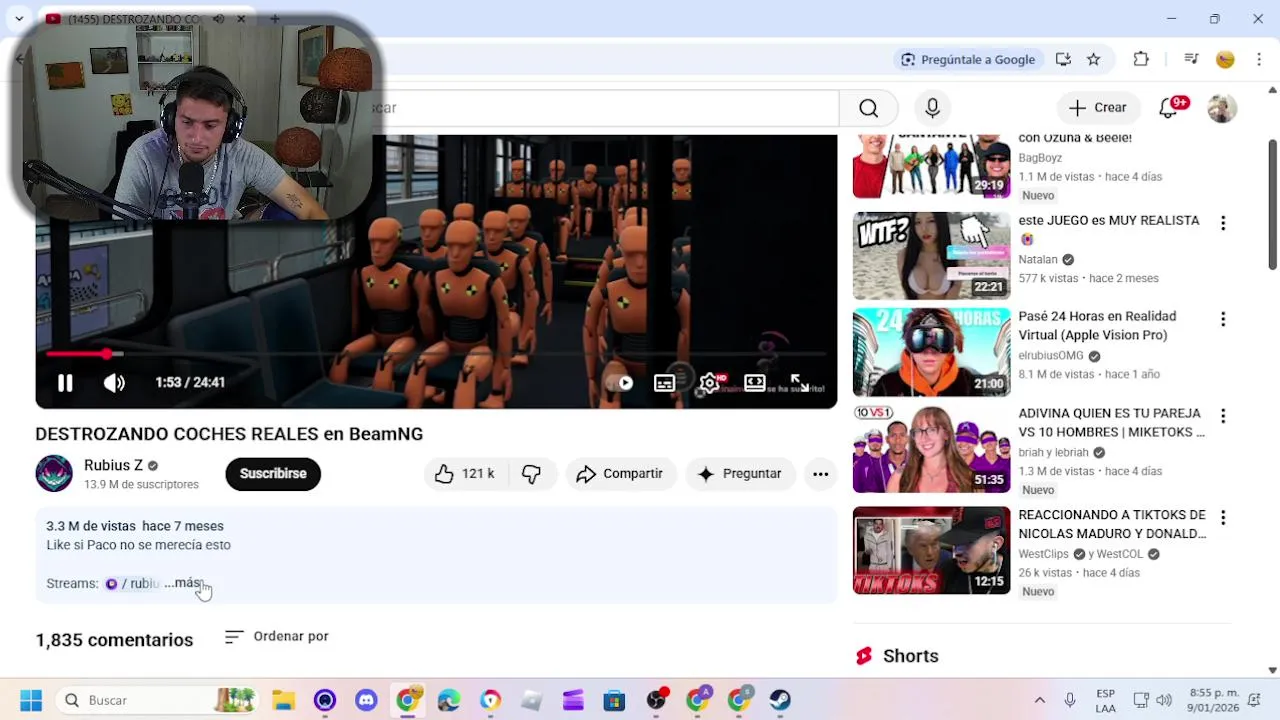Open Rubius Z channel avatar
The height and width of the screenshot is (720, 1280).
pos(54,473)
